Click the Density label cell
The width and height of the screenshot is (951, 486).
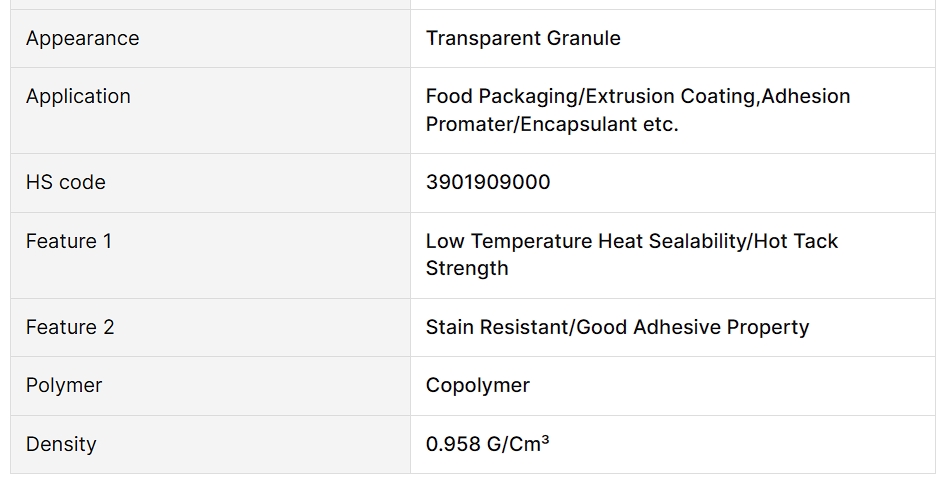pyautogui.click(x=61, y=444)
